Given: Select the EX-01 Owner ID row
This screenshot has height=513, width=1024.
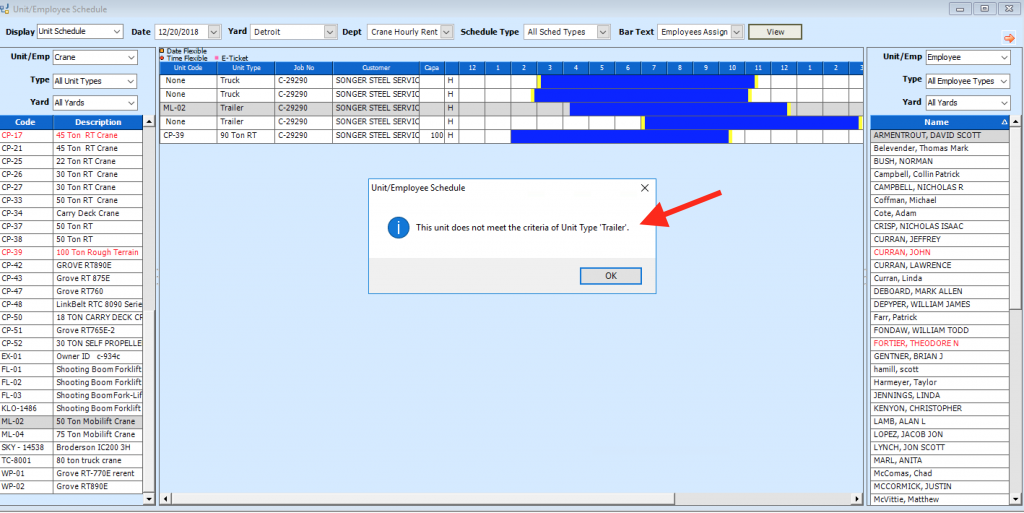Looking at the screenshot, I should pos(71,356).
